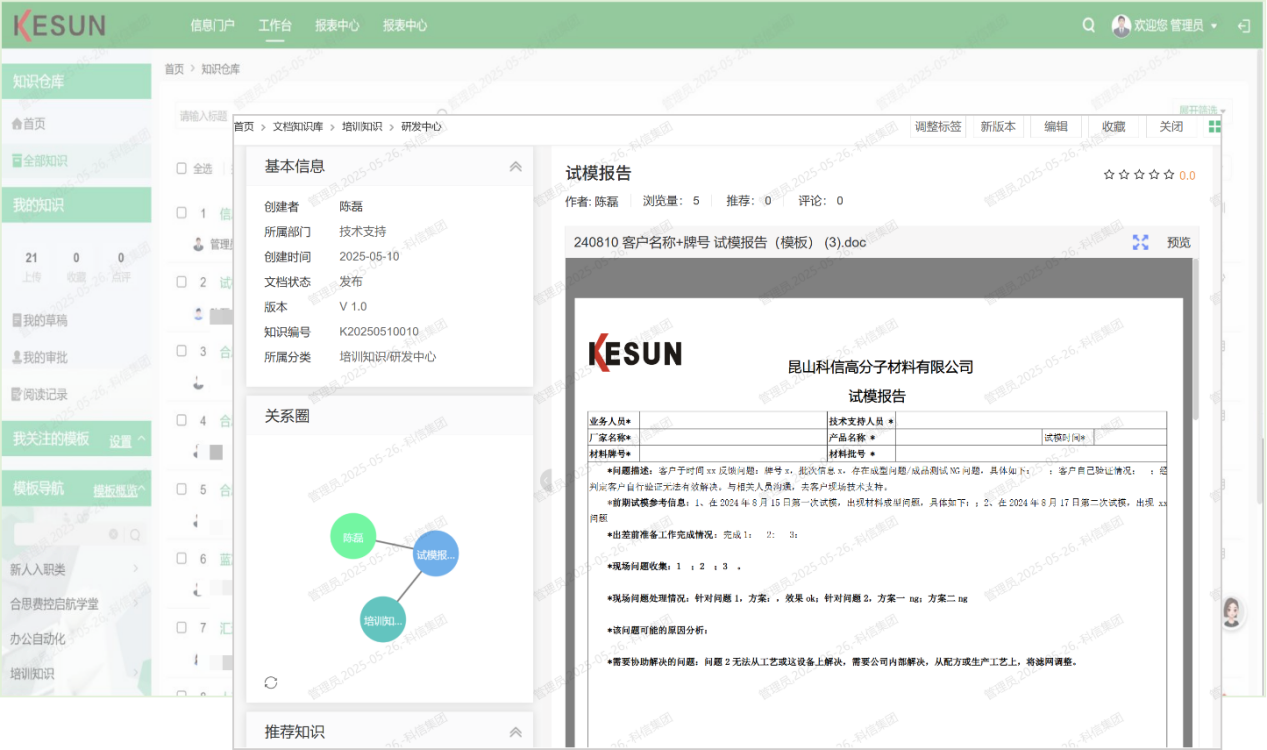This screenshot has height=750, width=1267.
Task: Check the checkbox for list row 3
Action: (x=182, y=351)
